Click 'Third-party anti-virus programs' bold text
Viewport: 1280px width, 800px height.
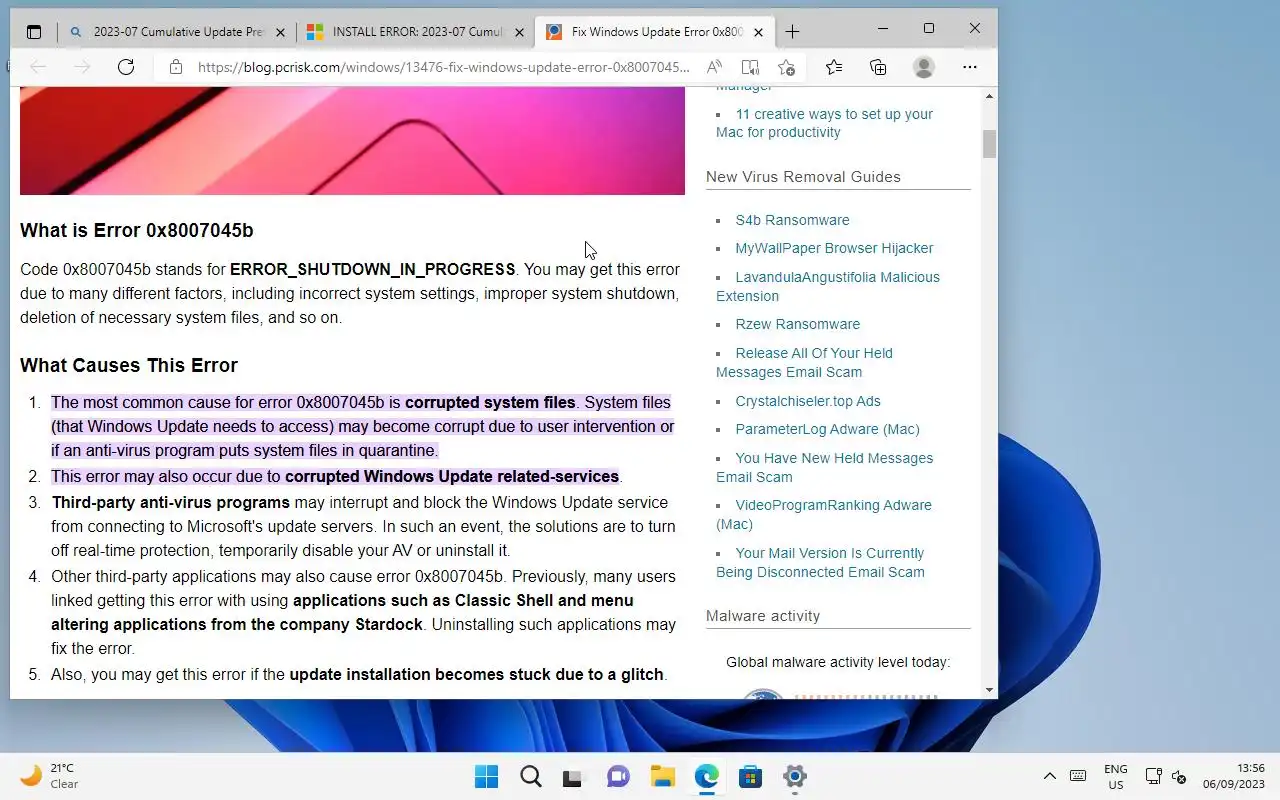170,502
